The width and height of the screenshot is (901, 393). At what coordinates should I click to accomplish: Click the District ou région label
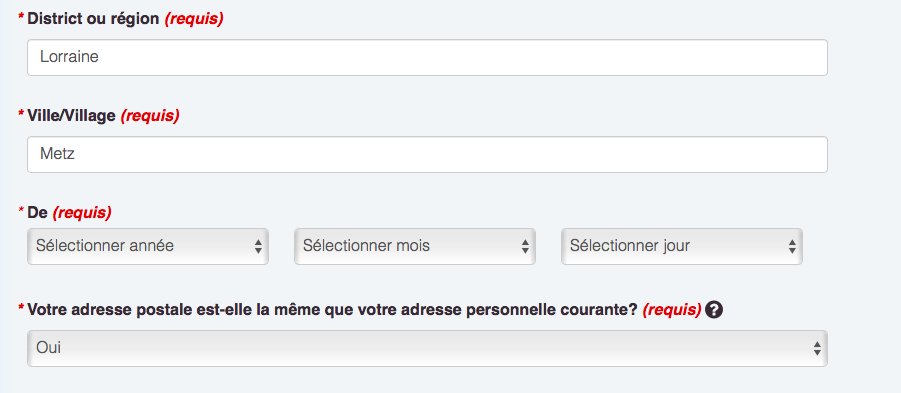(x=93, y=19)
